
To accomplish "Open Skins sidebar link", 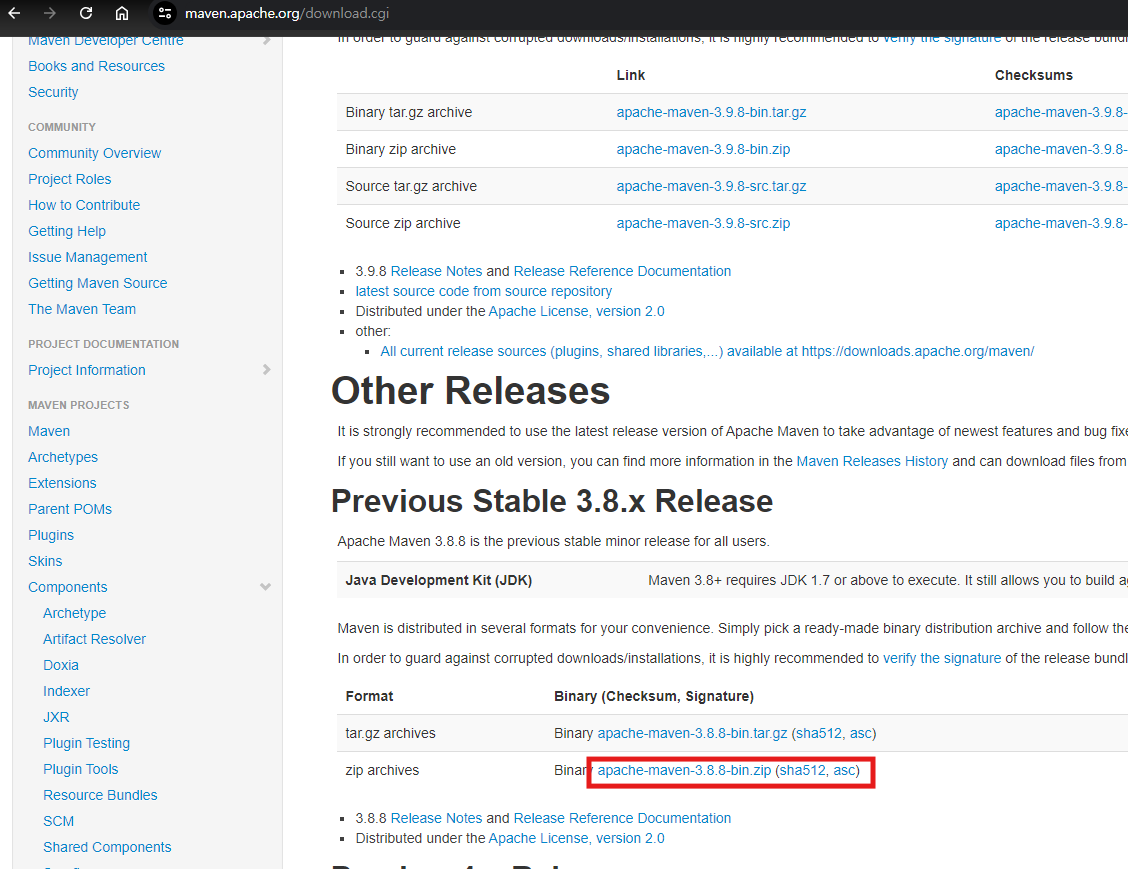I will click(x=45, y=561).
